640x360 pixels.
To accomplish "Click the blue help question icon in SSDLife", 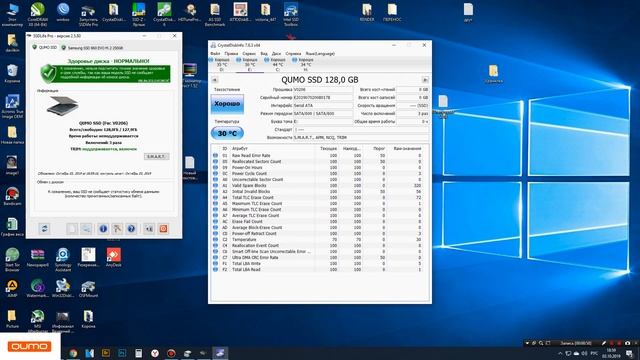I will coord(131,229).
